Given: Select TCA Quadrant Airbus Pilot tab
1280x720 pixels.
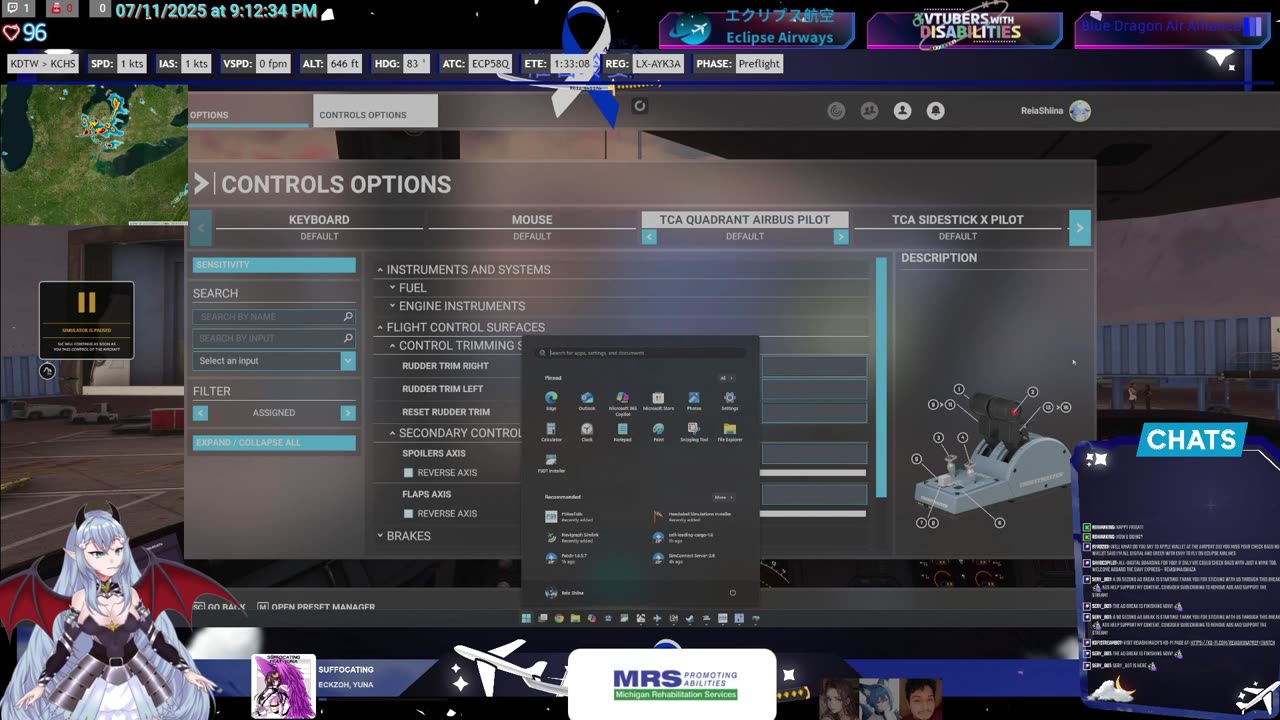Looking at the screenshot, I should click(x=745, y=220).
